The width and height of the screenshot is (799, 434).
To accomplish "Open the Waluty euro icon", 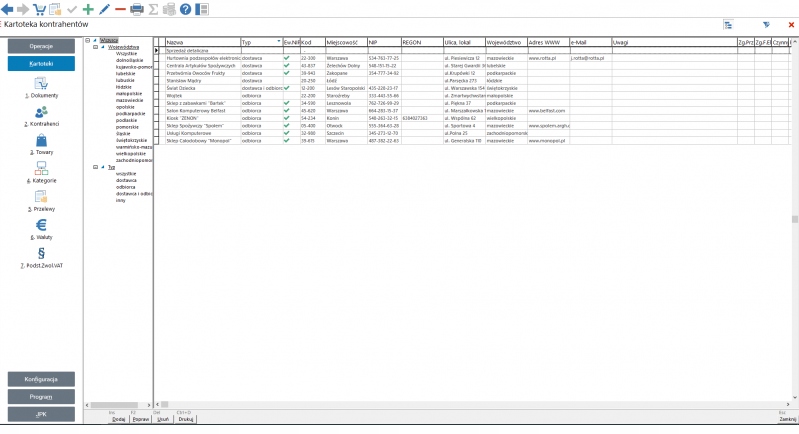I will coord(41,225).
